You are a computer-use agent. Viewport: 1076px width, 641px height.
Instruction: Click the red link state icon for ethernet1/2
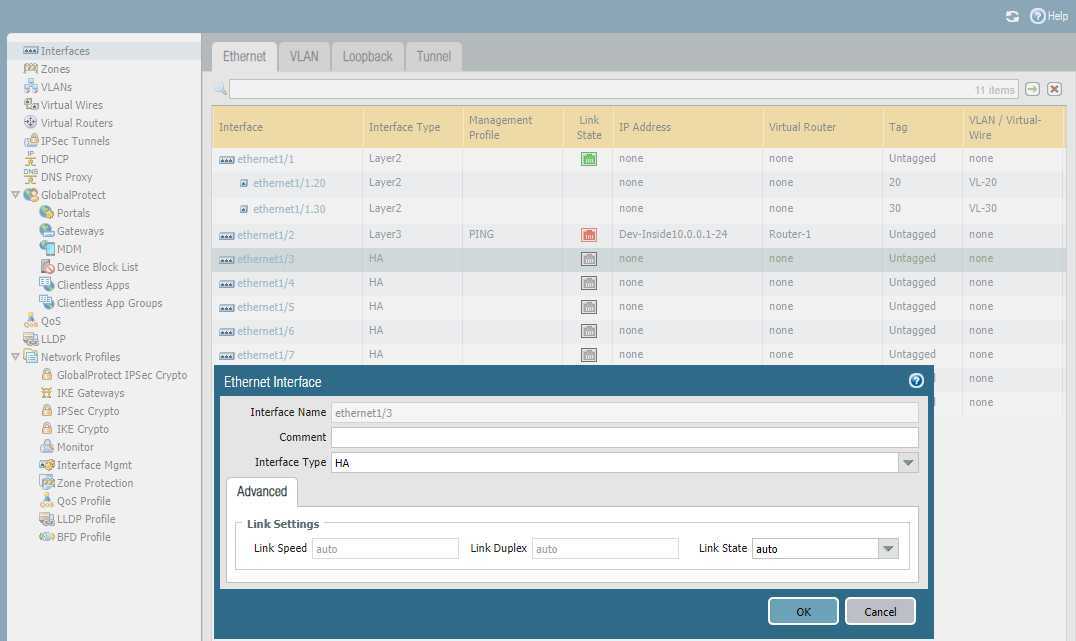(x=589, y=235)
